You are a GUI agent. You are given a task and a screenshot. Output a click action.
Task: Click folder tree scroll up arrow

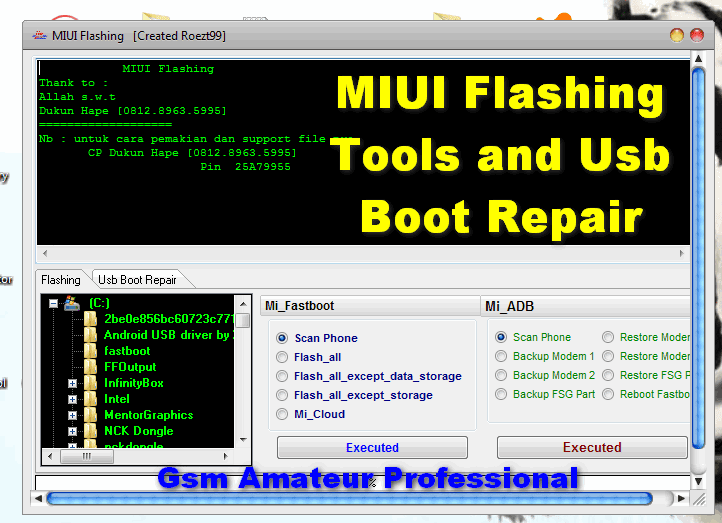[x=243, y=304]
